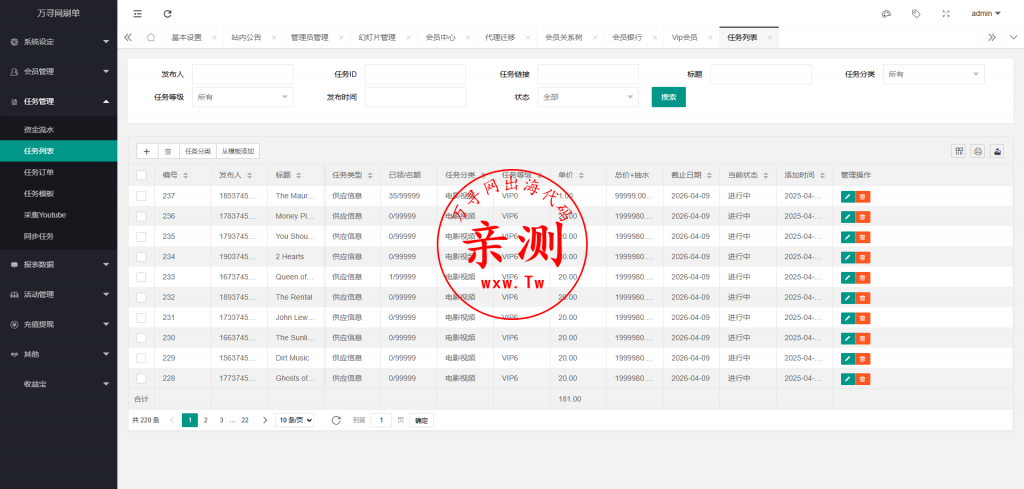Image resolution: width=1024 pixels, height=489 pixels.
Task: Check the checkbox for row 230
Action: tap(141, 338)
